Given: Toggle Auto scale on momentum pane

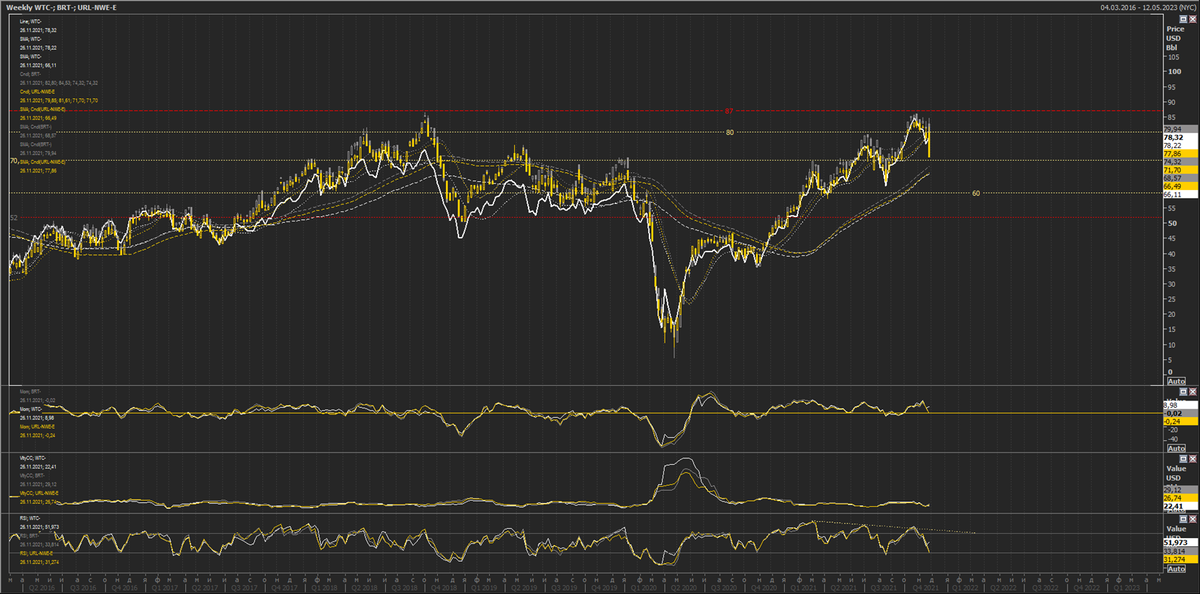Looking at the screenshot, I should point(1176,449).
